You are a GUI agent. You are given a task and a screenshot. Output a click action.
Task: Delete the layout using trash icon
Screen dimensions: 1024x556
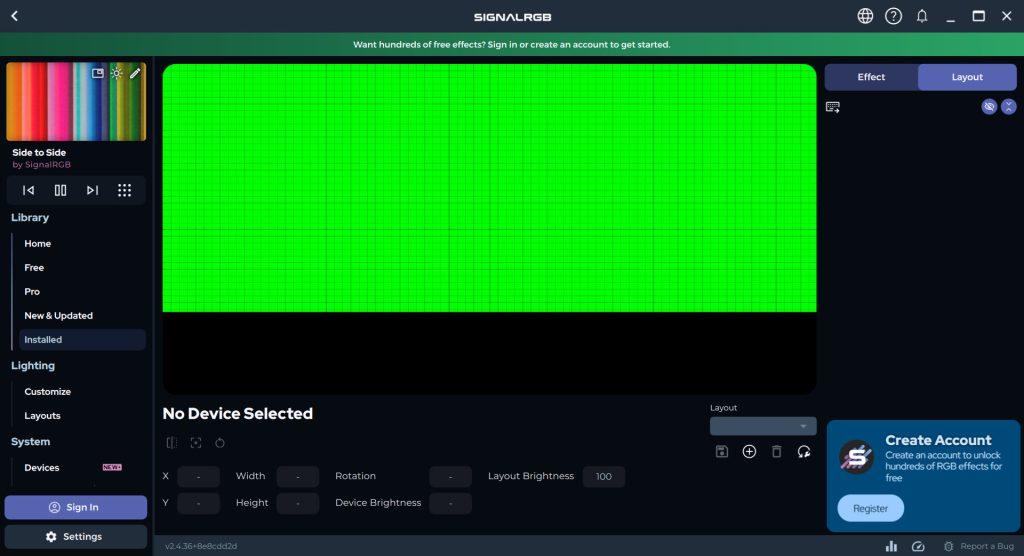point(776,451)
